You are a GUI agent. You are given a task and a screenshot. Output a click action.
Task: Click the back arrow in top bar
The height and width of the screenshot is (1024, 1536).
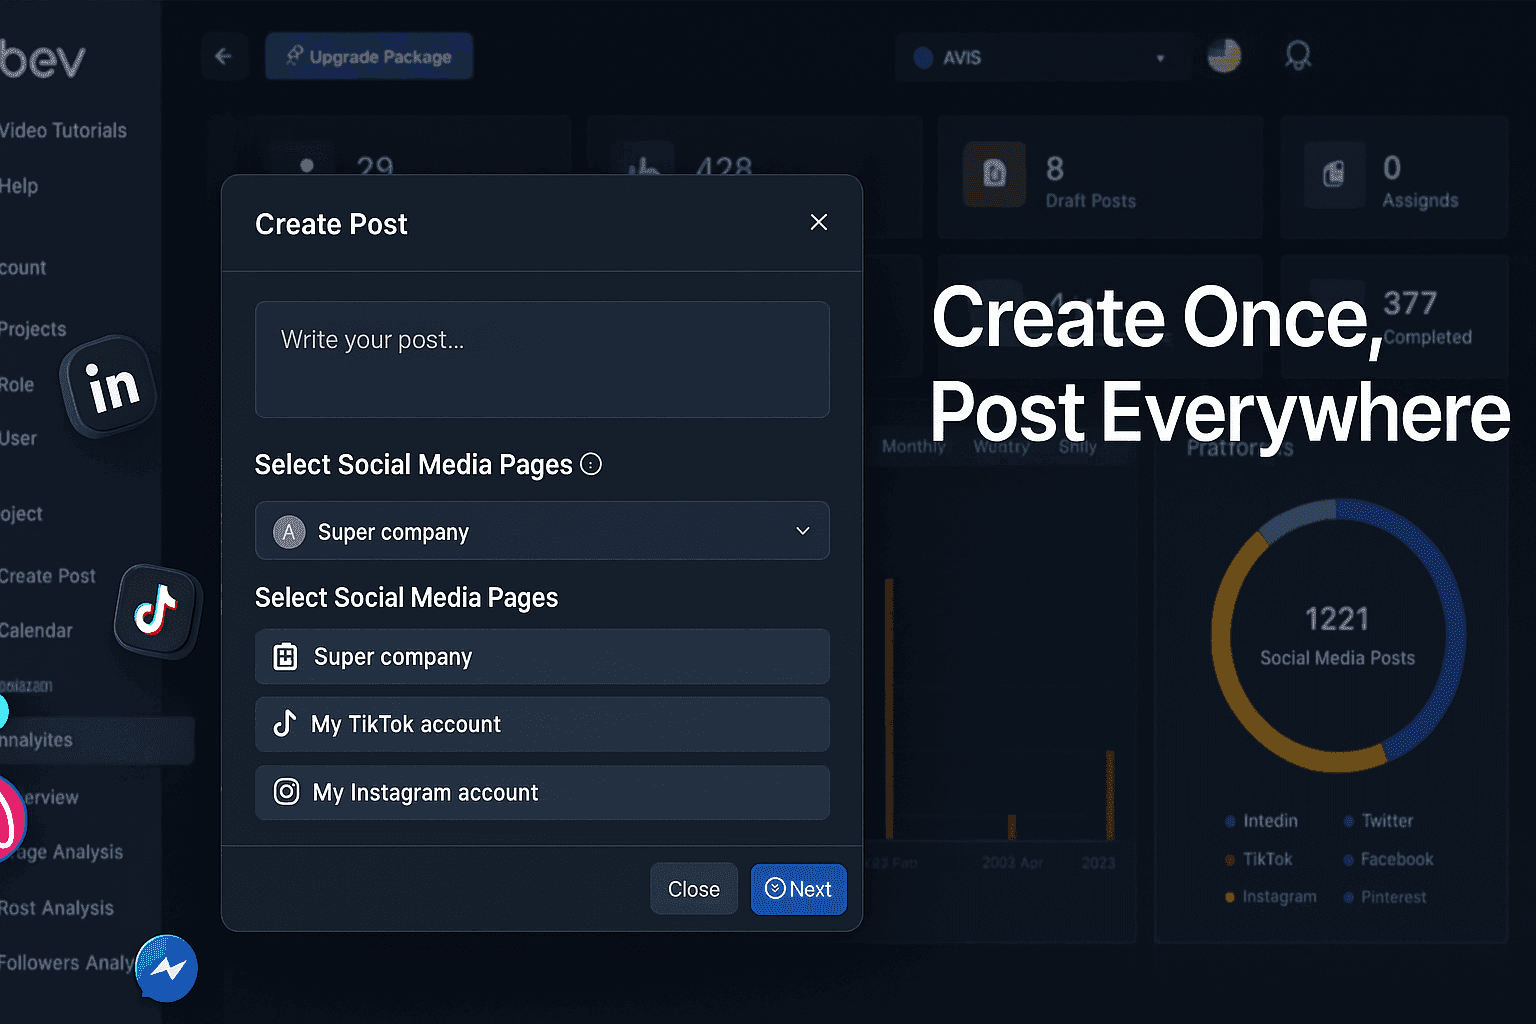point(223,57)
